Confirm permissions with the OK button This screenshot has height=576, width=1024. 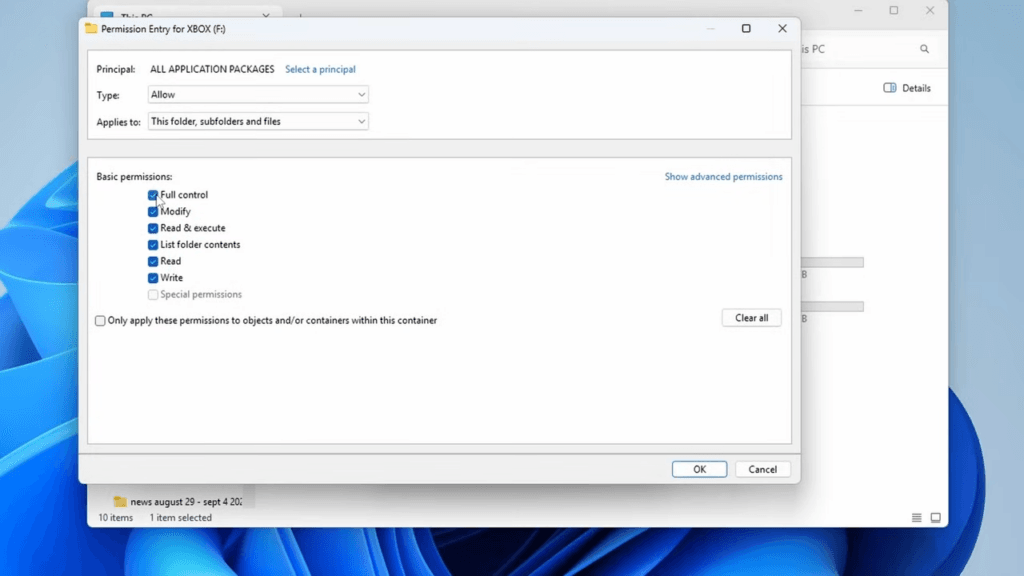(699, 468)
